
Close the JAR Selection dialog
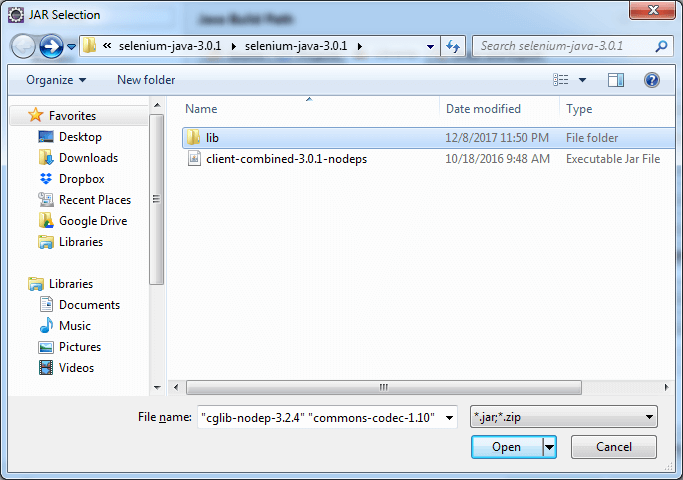652,10
